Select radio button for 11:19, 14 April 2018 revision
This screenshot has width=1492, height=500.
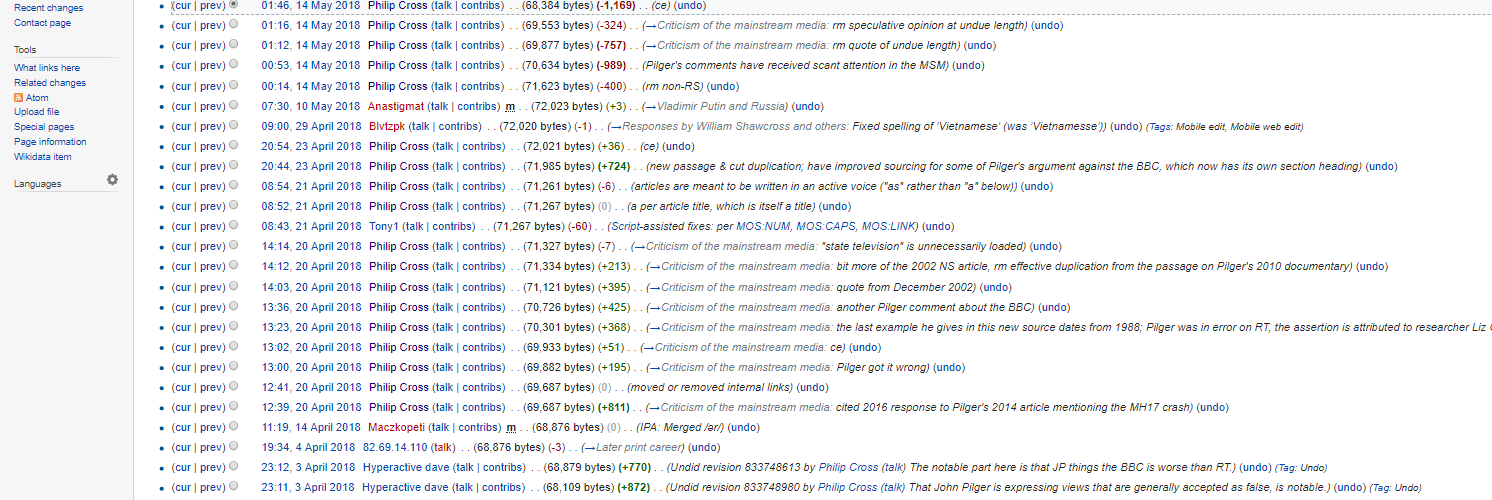[233, 427]
